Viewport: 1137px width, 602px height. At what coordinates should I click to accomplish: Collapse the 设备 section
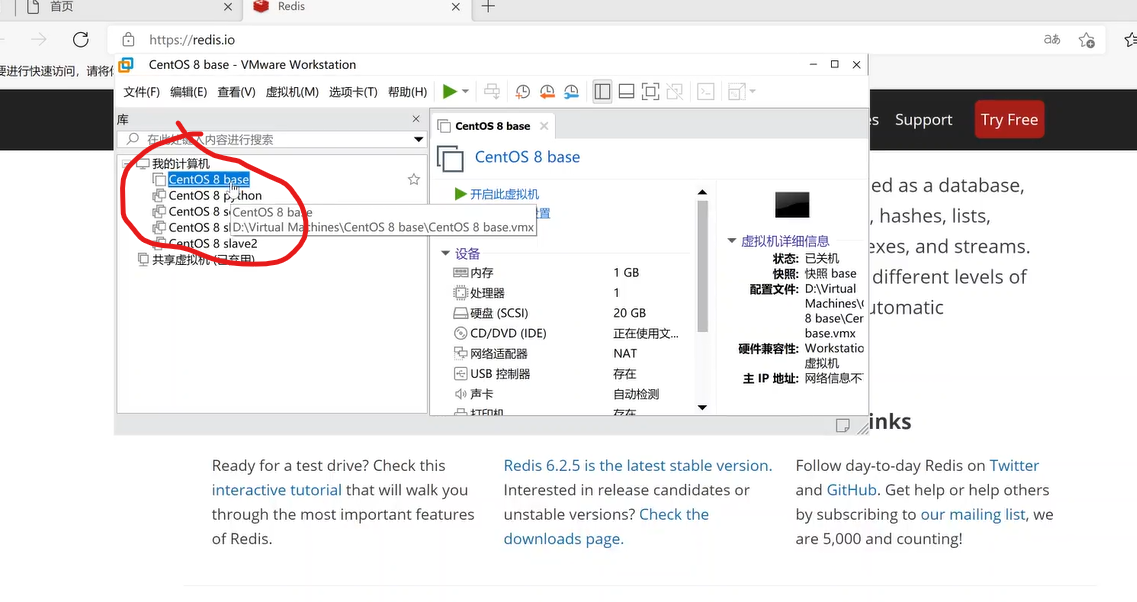pos(445,253)
